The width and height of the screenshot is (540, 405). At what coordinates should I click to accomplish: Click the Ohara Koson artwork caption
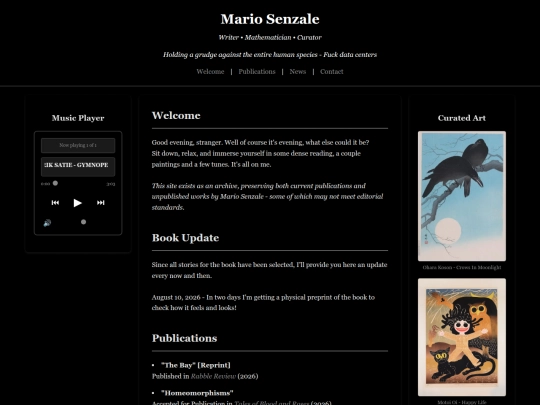pyautogui.click(x=462, y=268)
